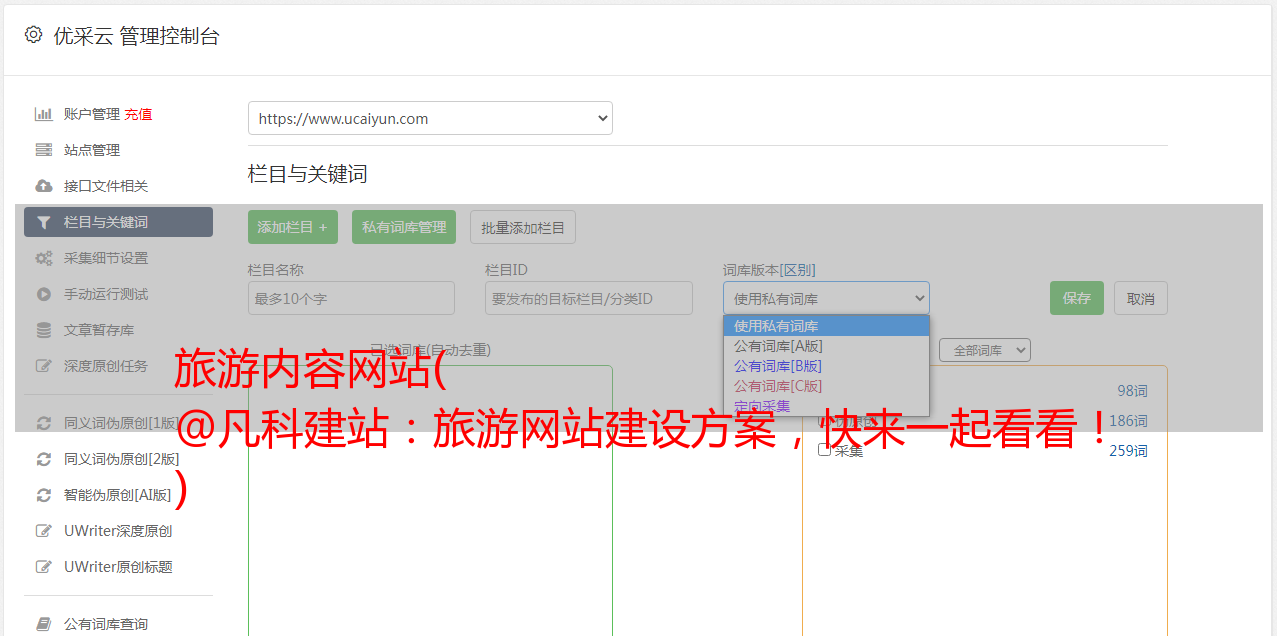Collapse the 词库版本 dropdown showing 使用私有词库
This screenshot has height=636, width=1277.
[826, 298]
